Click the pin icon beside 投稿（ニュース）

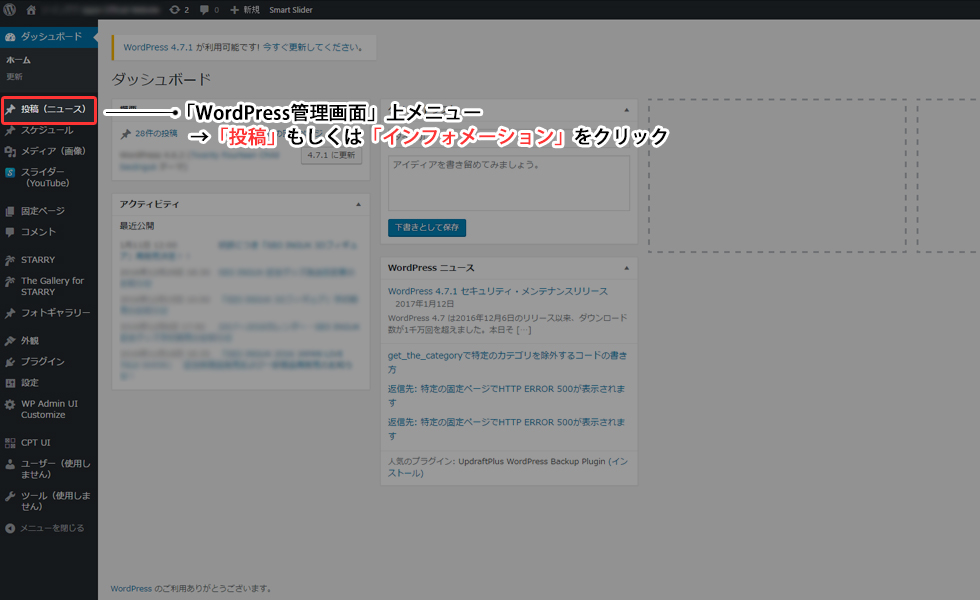[x=10, y=109]
